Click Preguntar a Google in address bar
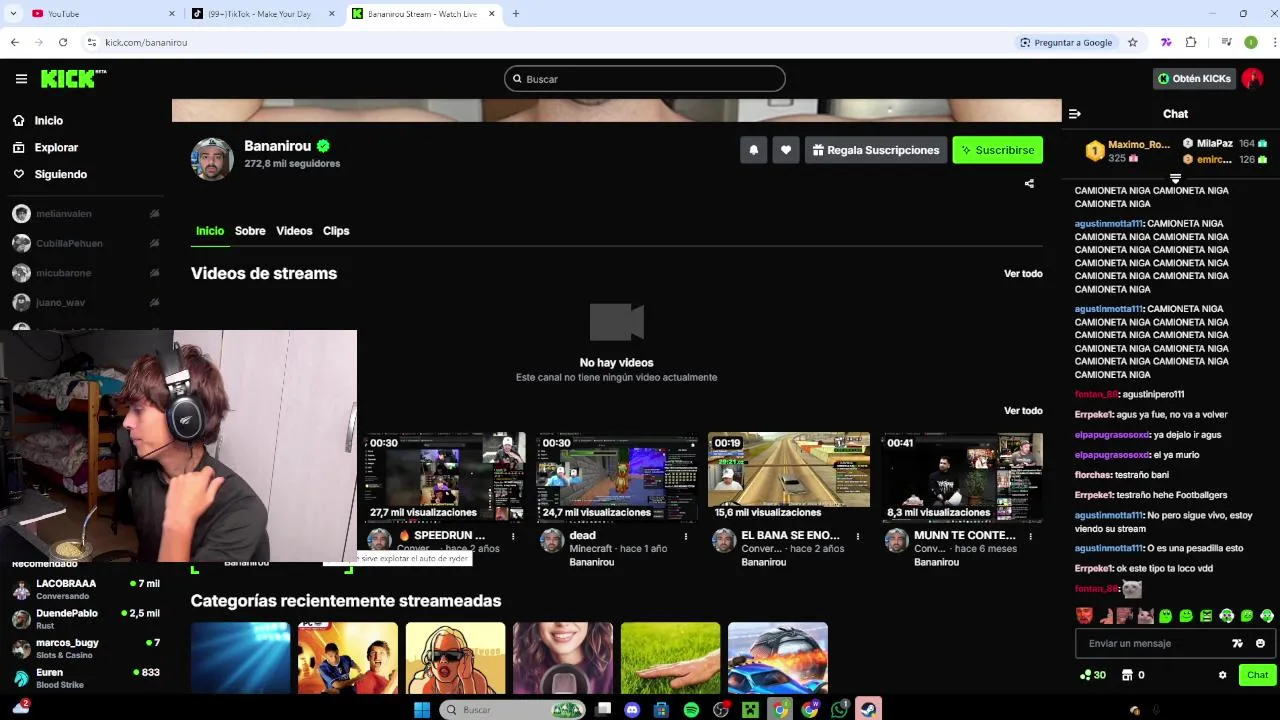 point(1066,42)
